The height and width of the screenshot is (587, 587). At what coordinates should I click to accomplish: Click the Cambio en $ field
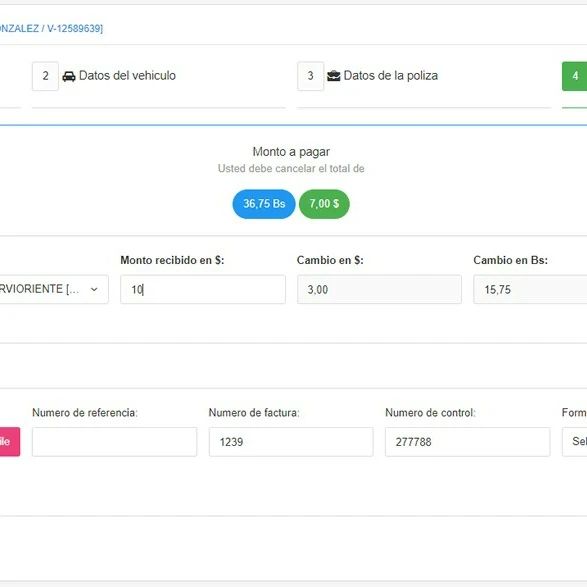[379, 289]
